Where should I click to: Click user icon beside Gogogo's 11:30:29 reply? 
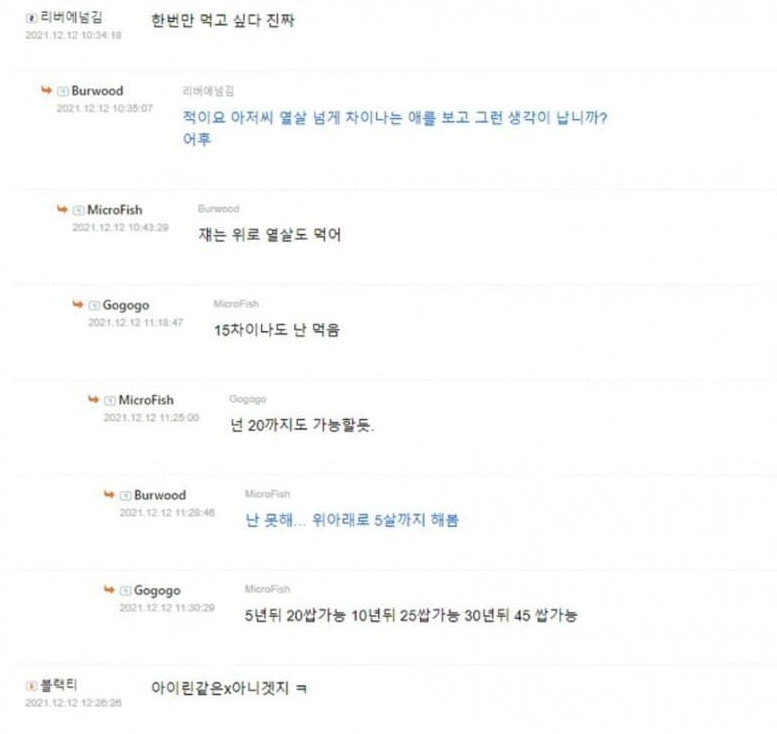point(126,591)
